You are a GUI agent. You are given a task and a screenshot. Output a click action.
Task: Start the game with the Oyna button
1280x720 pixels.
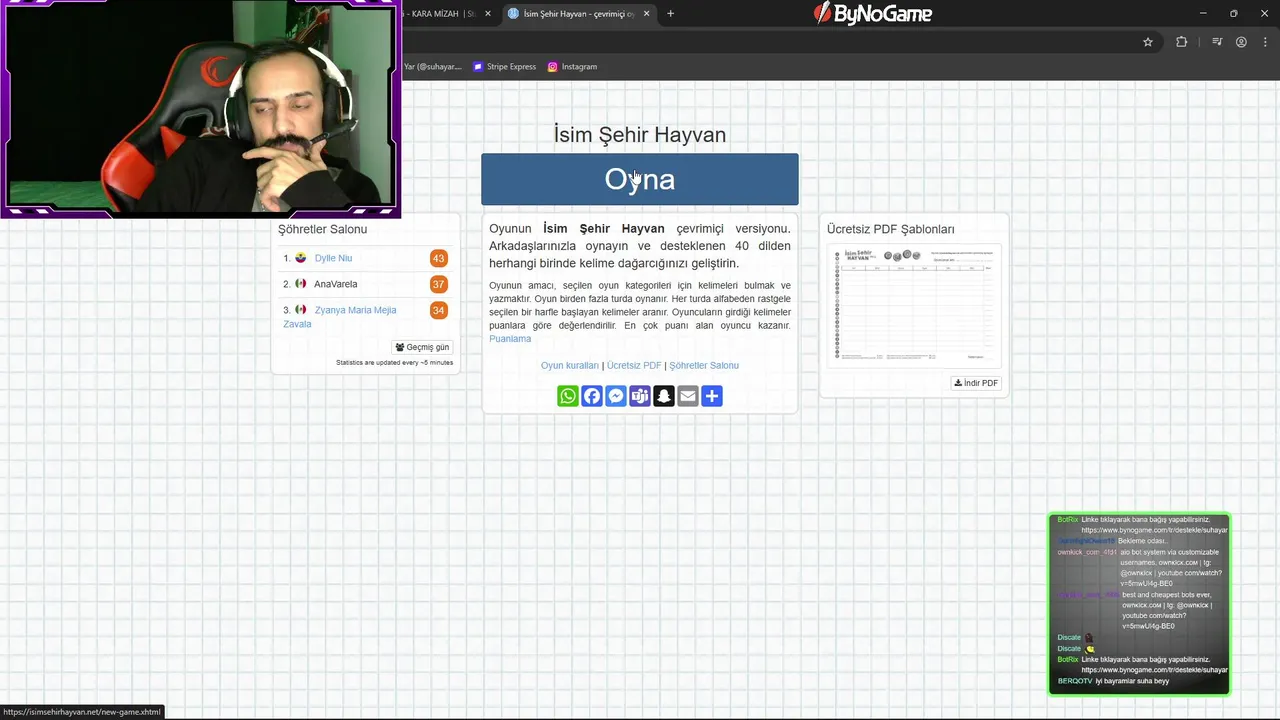pos(640,179)
